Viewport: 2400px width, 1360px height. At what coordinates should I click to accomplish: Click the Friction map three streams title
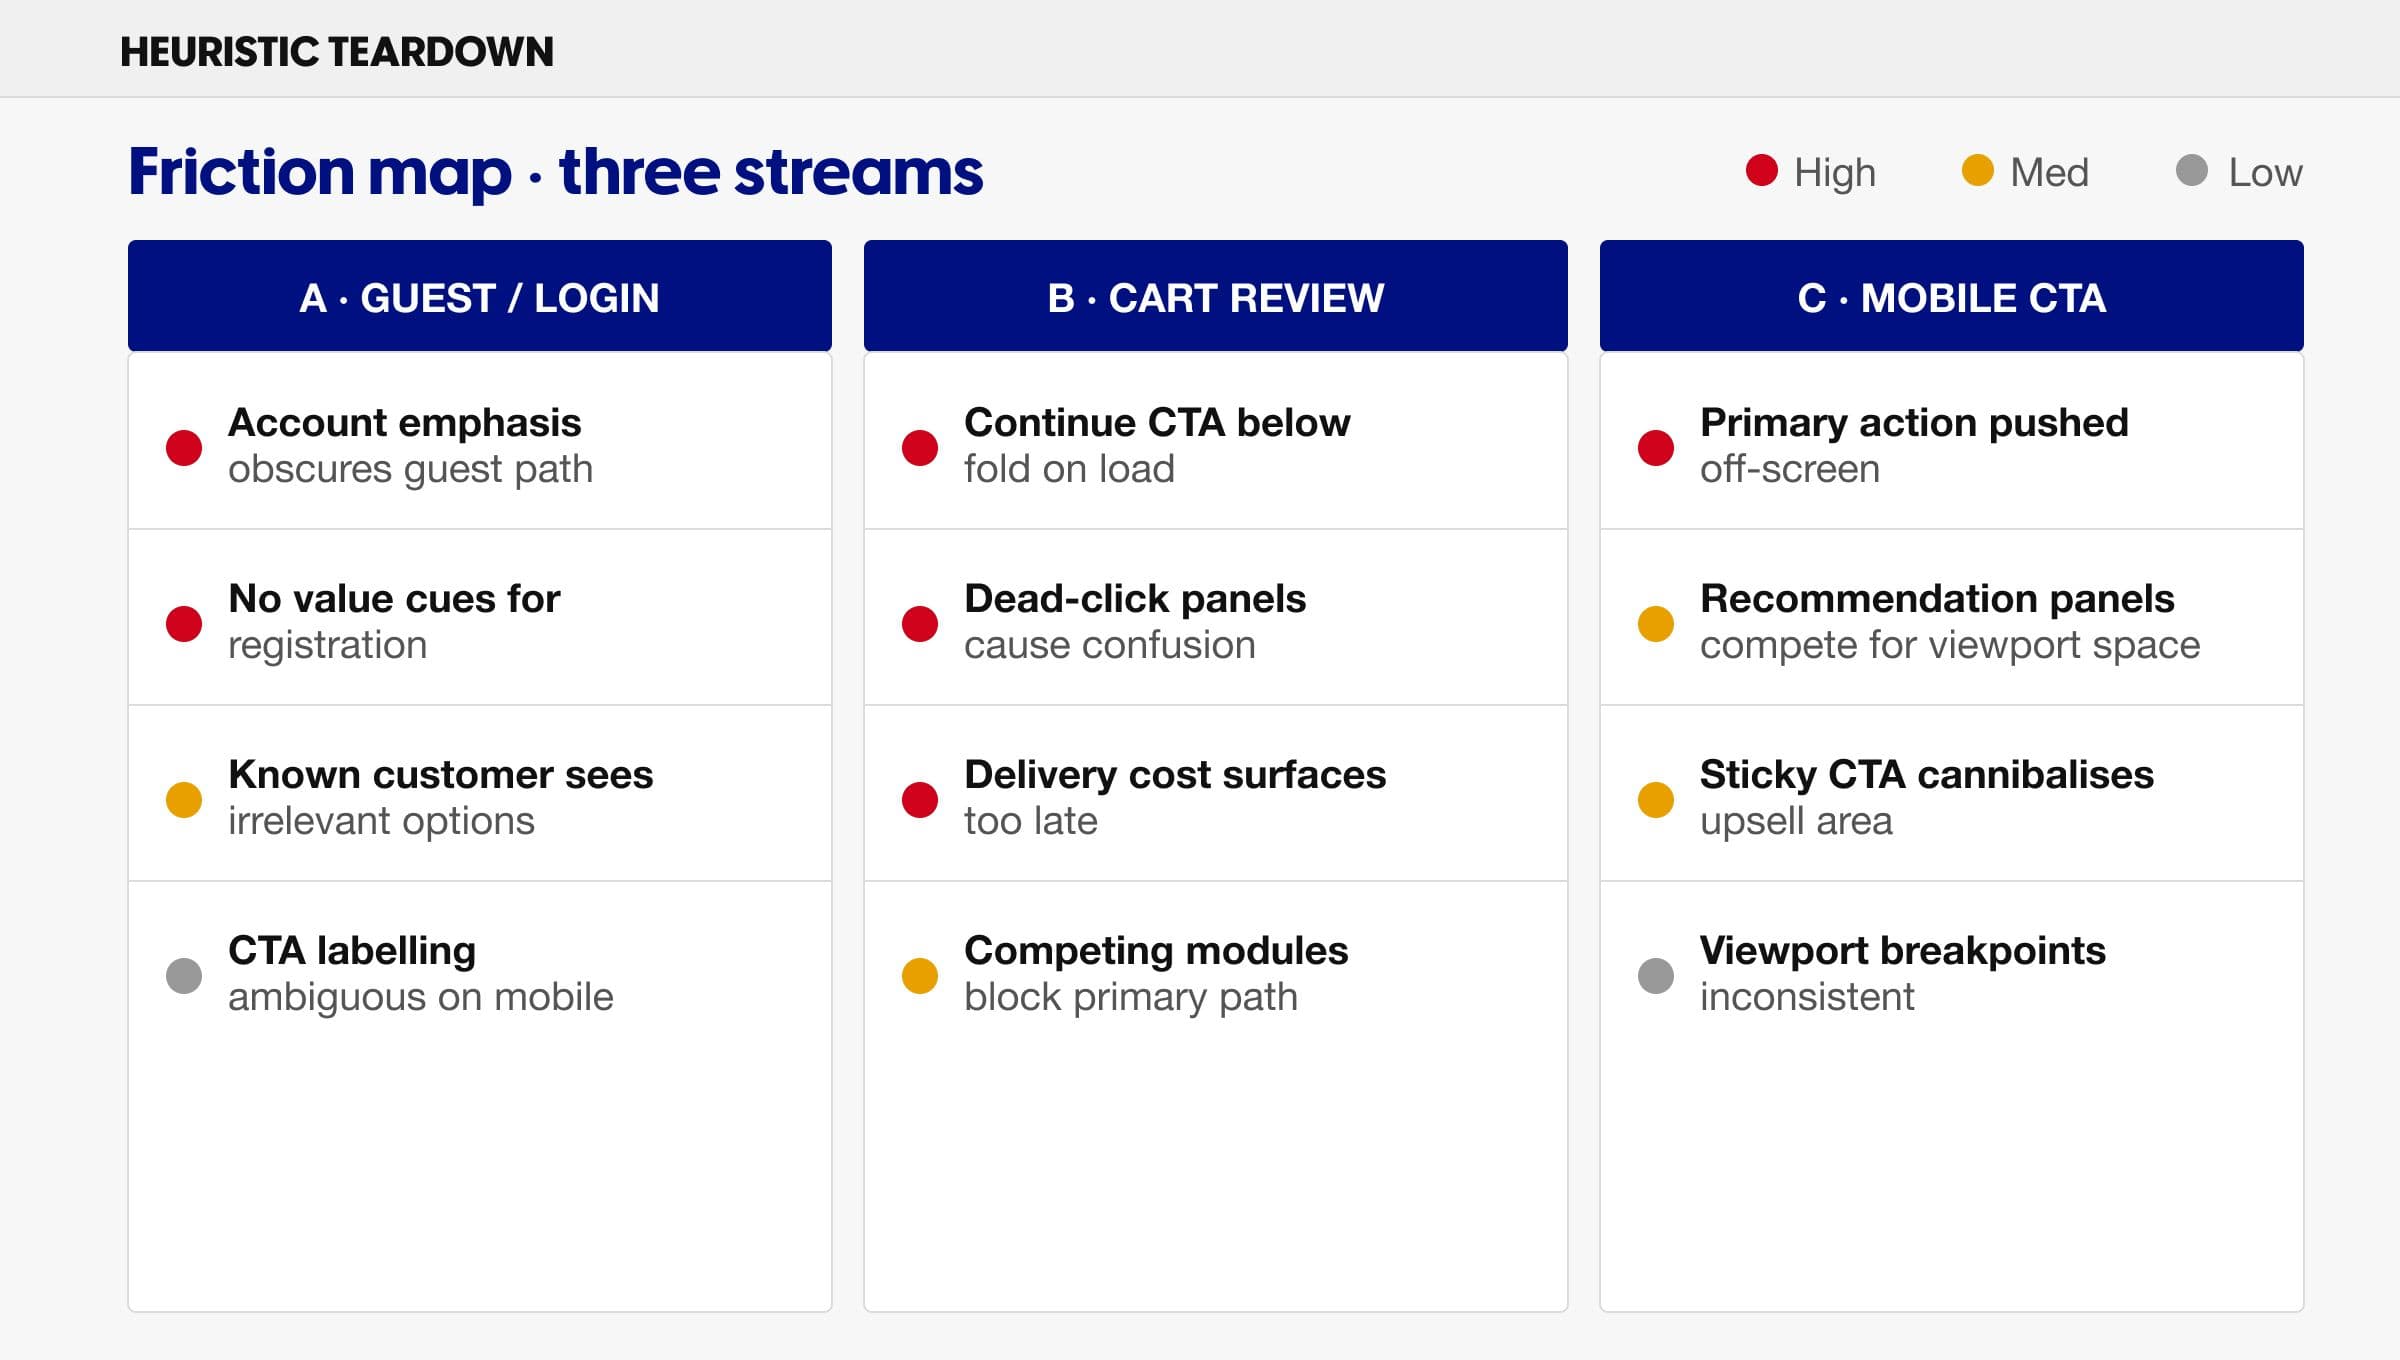click(556, 172)
